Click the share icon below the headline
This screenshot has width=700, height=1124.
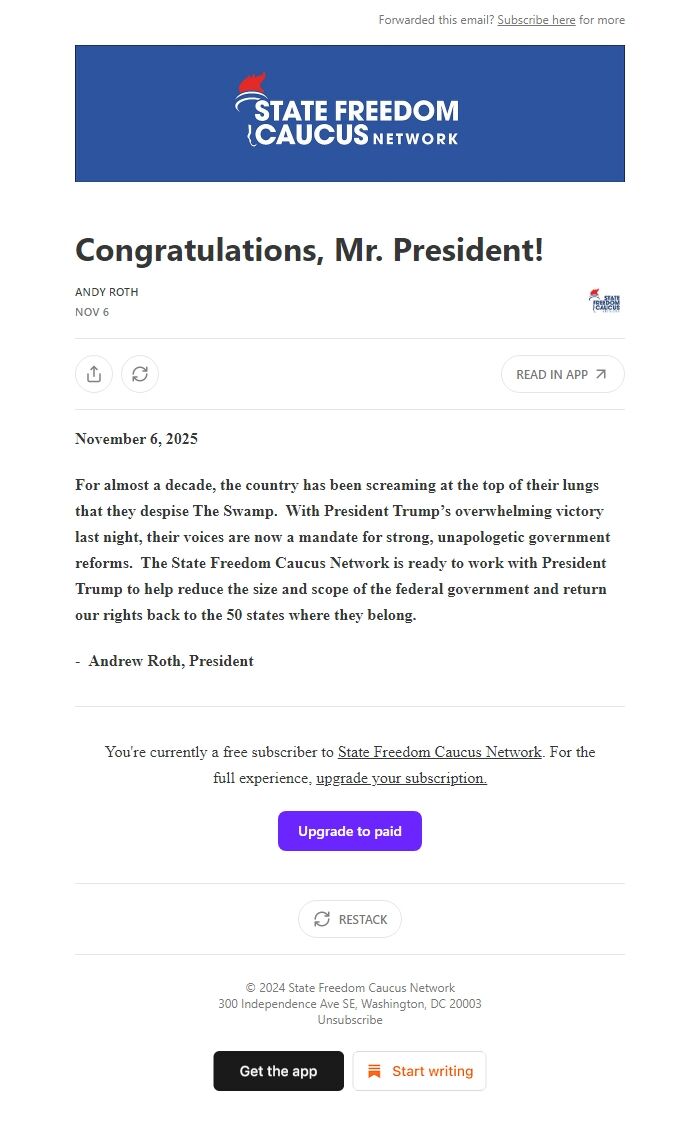94,373
